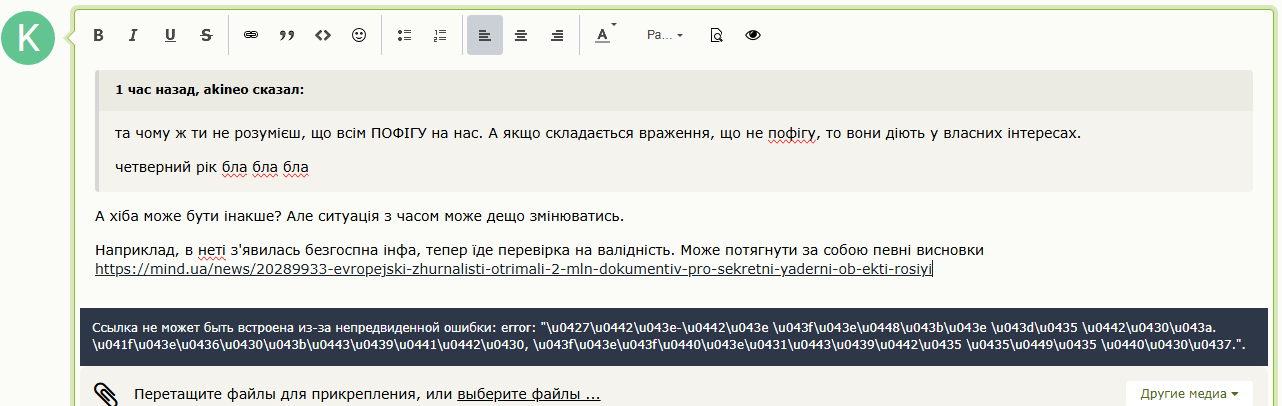Align text center
The height and width of the screenshot is (406, 1282).
521,35
